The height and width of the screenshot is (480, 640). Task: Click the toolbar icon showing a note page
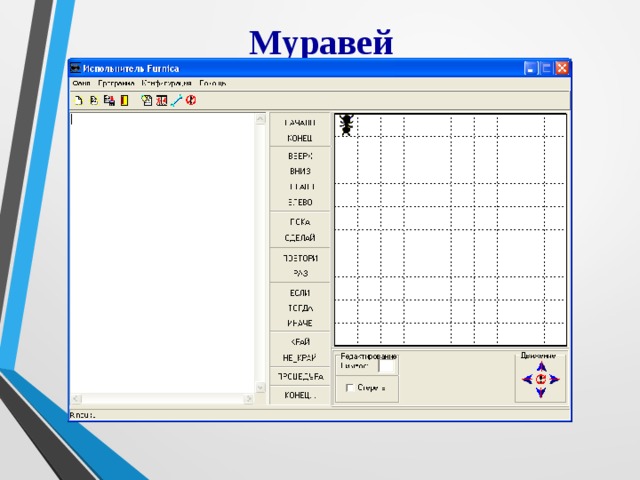(147, 100)
